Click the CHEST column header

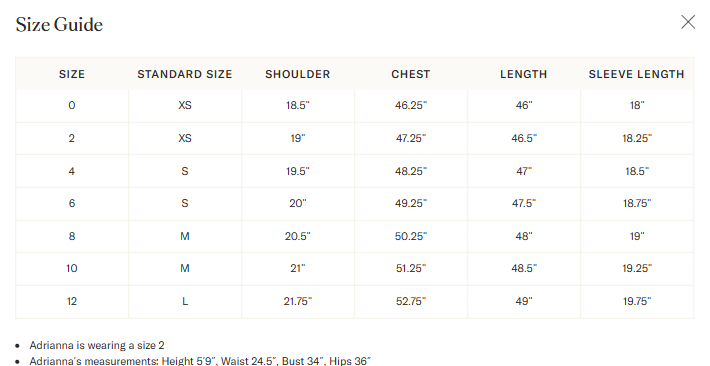(x=411, y=74)
